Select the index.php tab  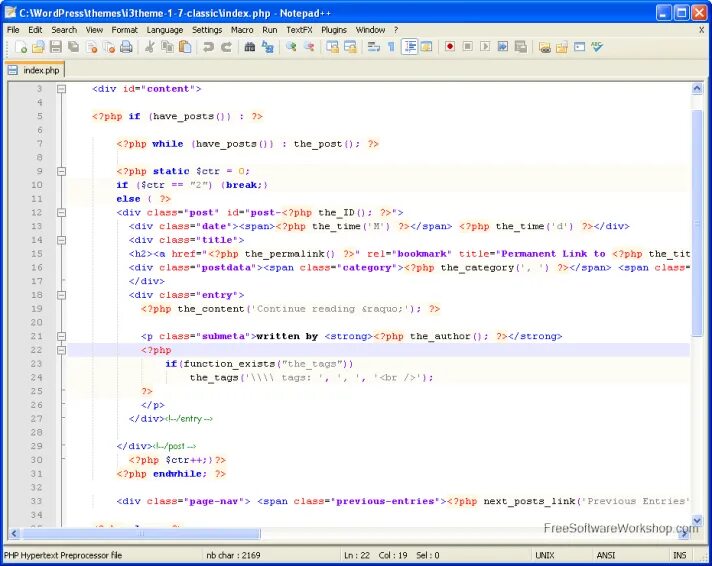coord(35,70)
